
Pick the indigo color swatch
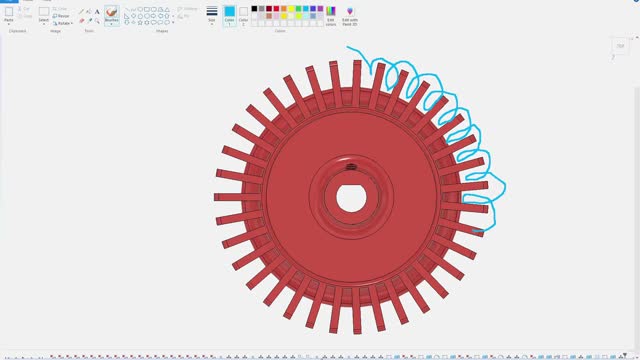[x=313, y=9]
